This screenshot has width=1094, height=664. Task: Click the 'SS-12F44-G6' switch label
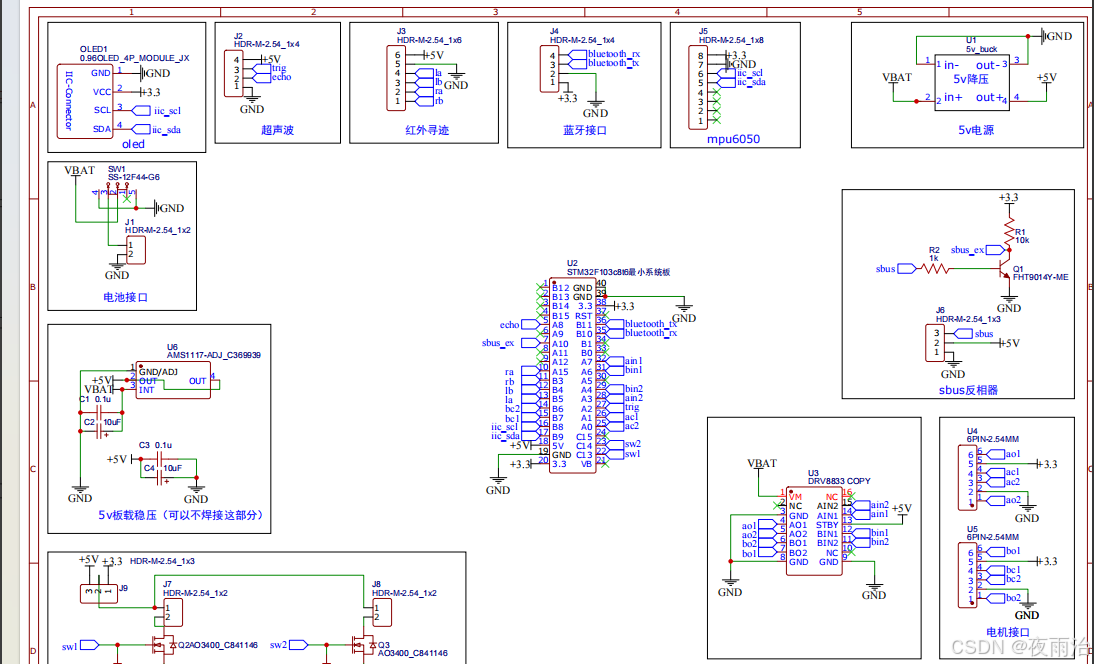[x=133, y=178]
